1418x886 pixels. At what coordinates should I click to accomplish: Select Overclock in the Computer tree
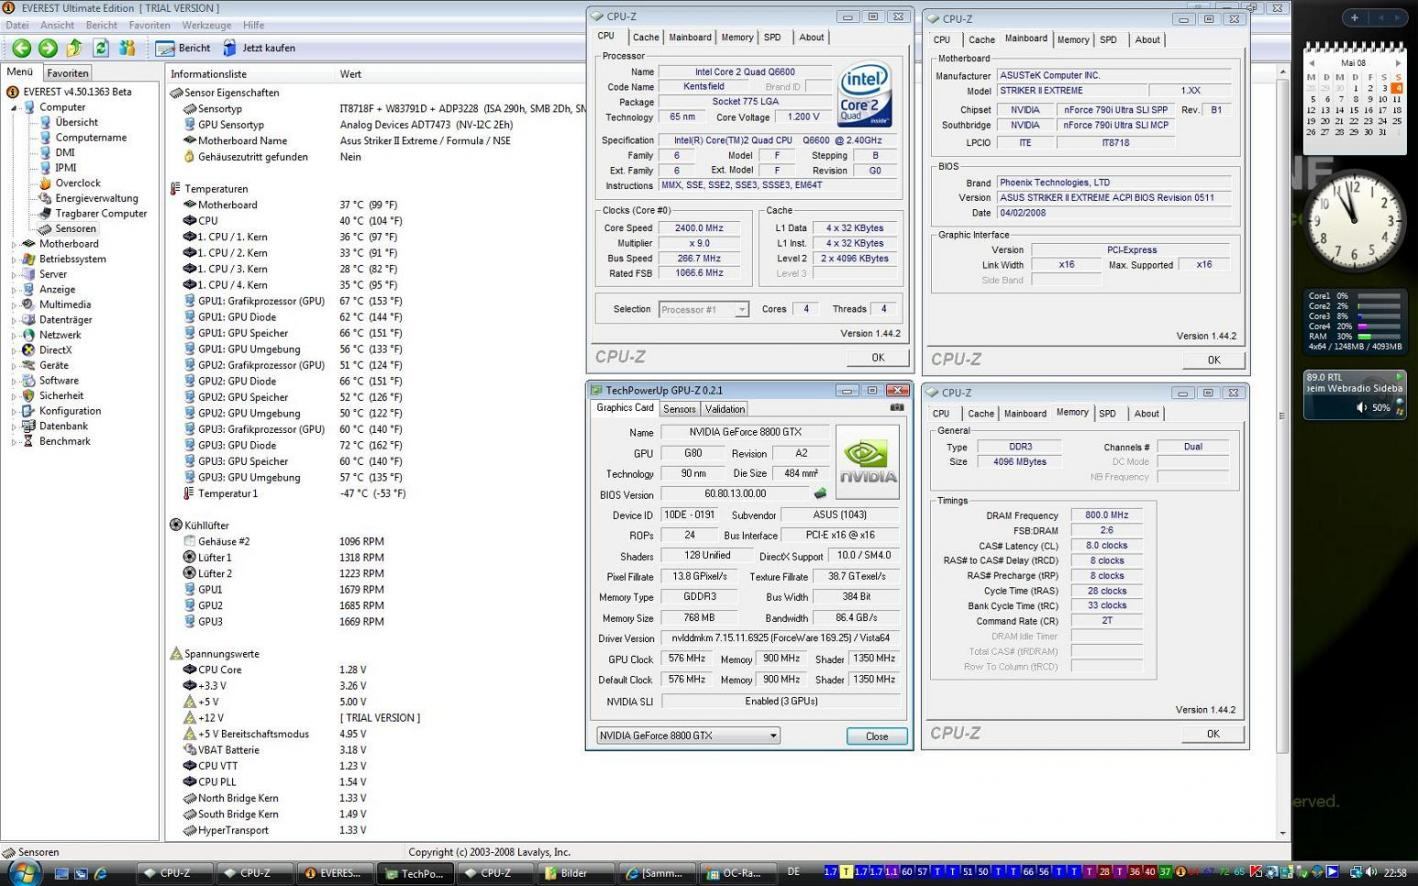tap(77, 183)
